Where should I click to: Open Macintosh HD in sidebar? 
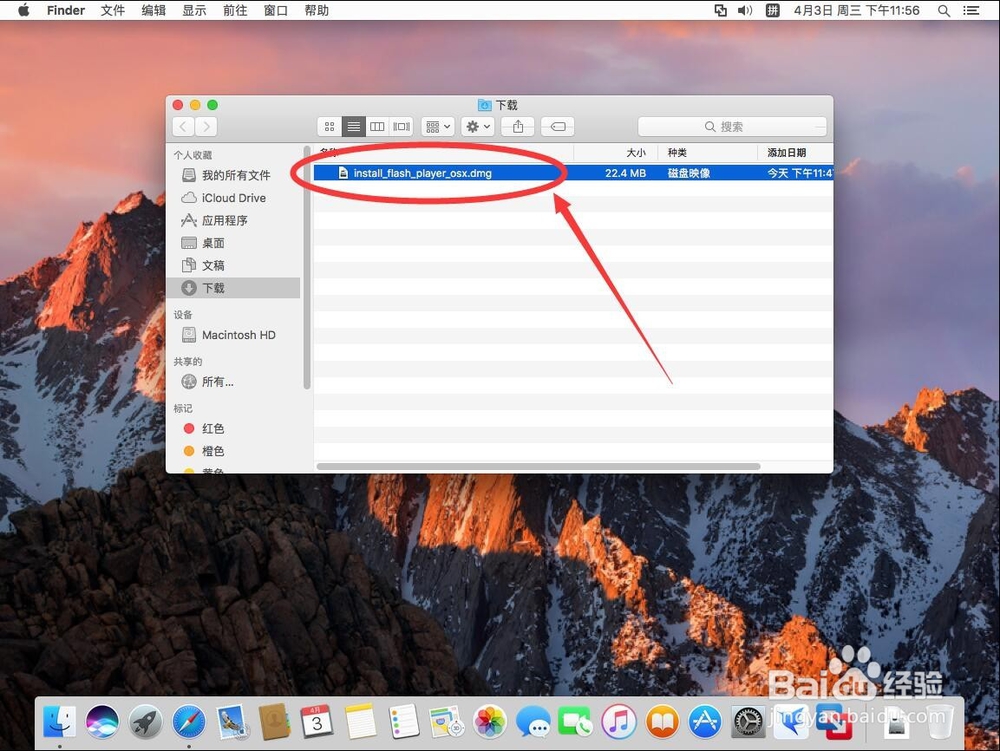[233, 335]
